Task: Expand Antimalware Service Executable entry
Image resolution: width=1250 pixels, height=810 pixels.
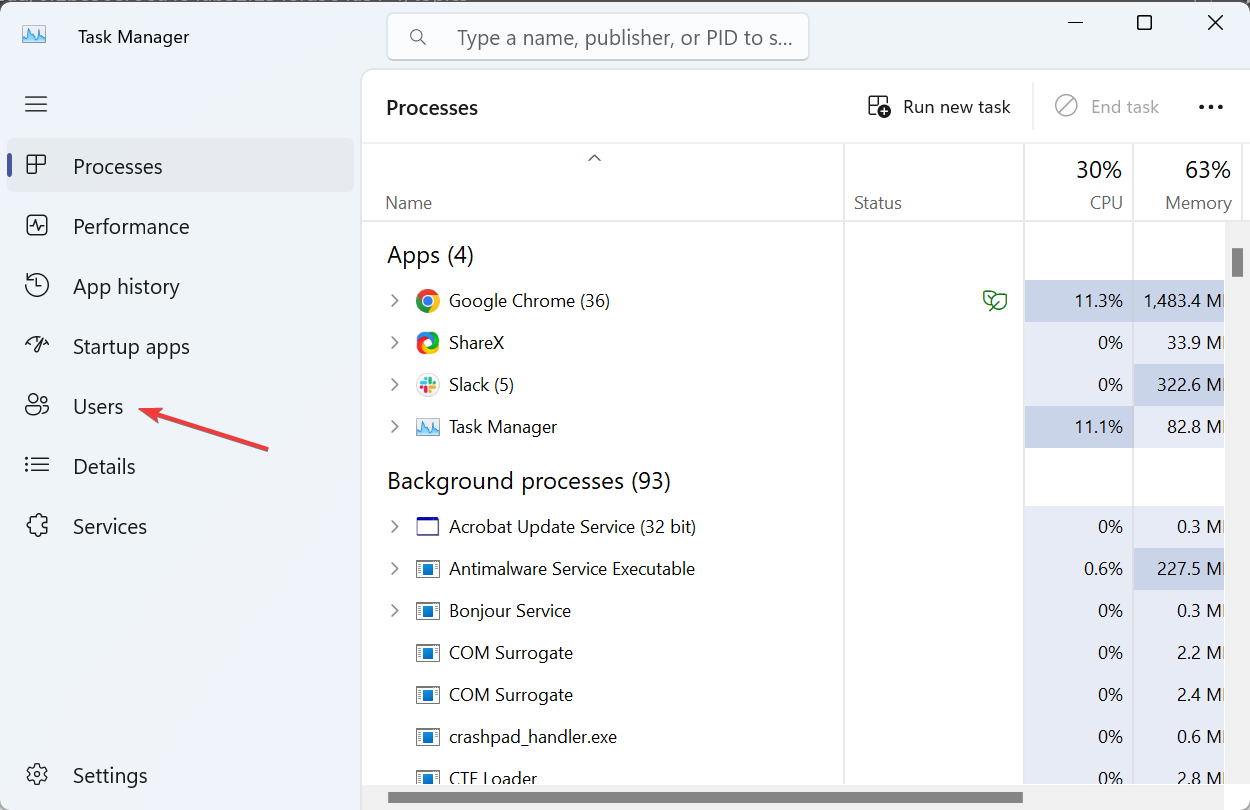Action: coord(394,569)
